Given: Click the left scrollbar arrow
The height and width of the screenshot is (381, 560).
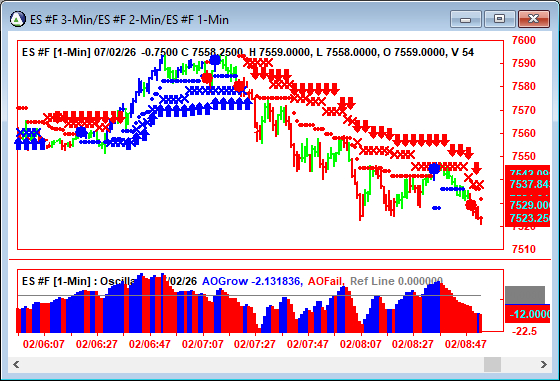Looking at the screenshot, I should pos(16,364).
